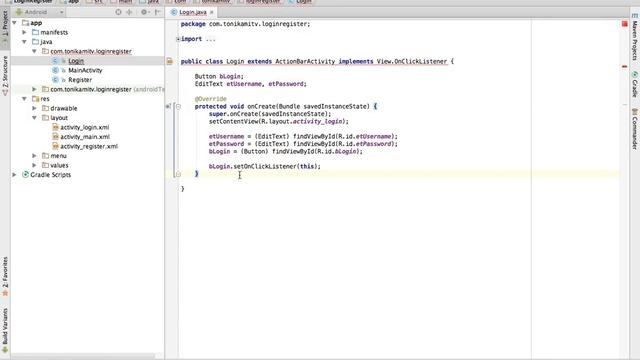Viewport: 640px width, 360px height.
Task: Expand the folded import block
Action: coord(178,39)
